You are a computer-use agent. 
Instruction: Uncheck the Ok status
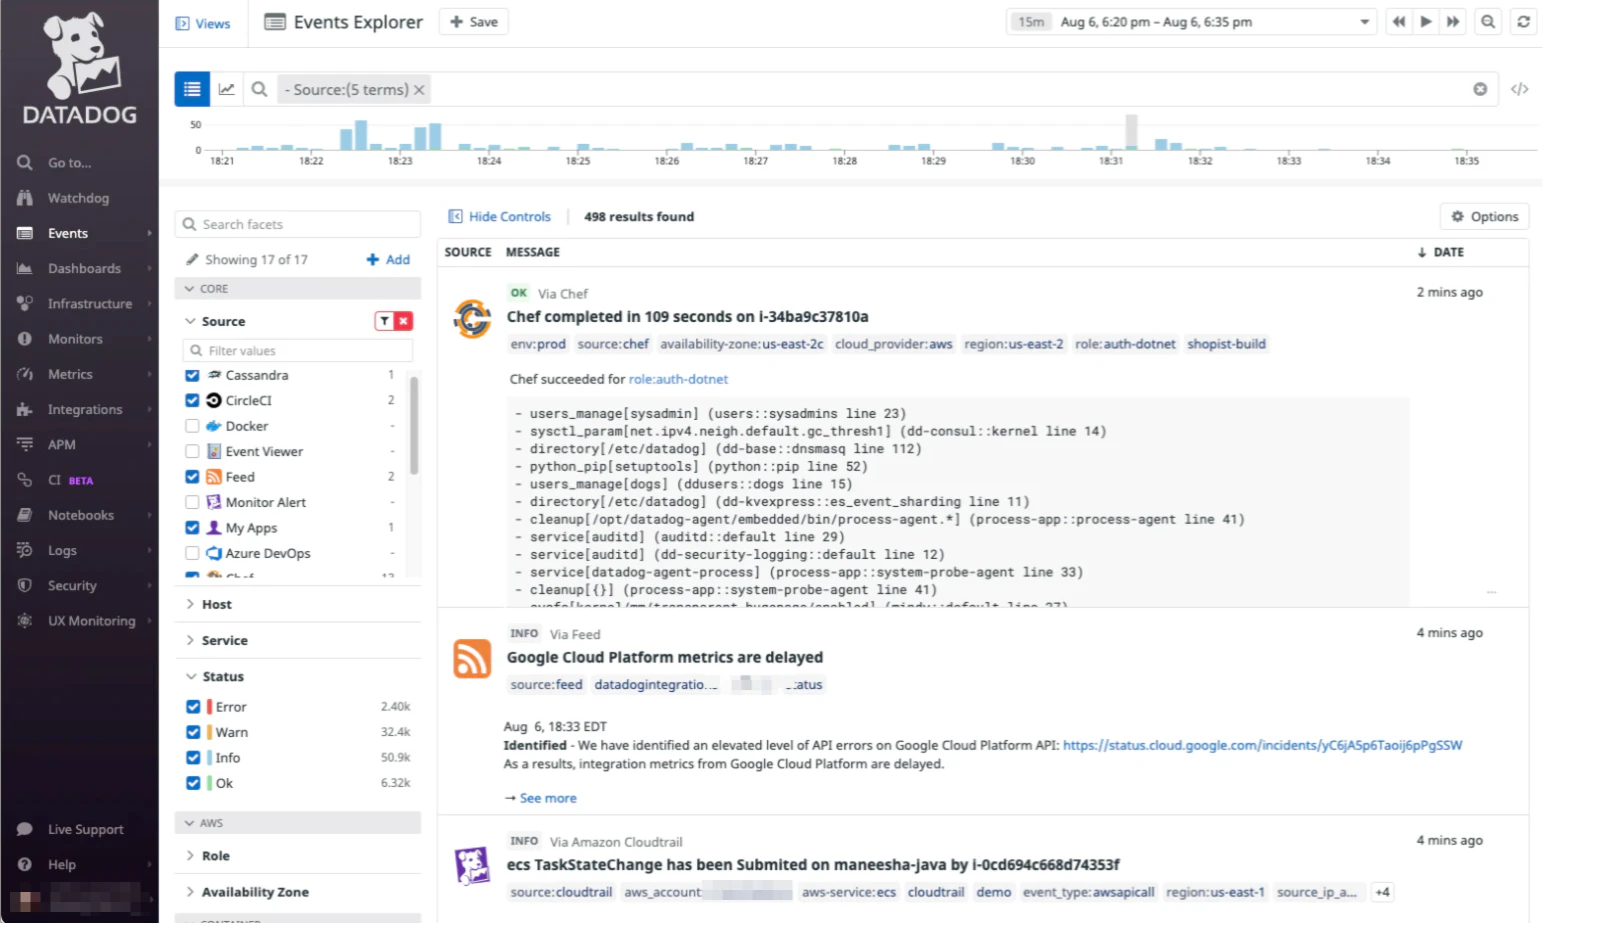point(193,783)
